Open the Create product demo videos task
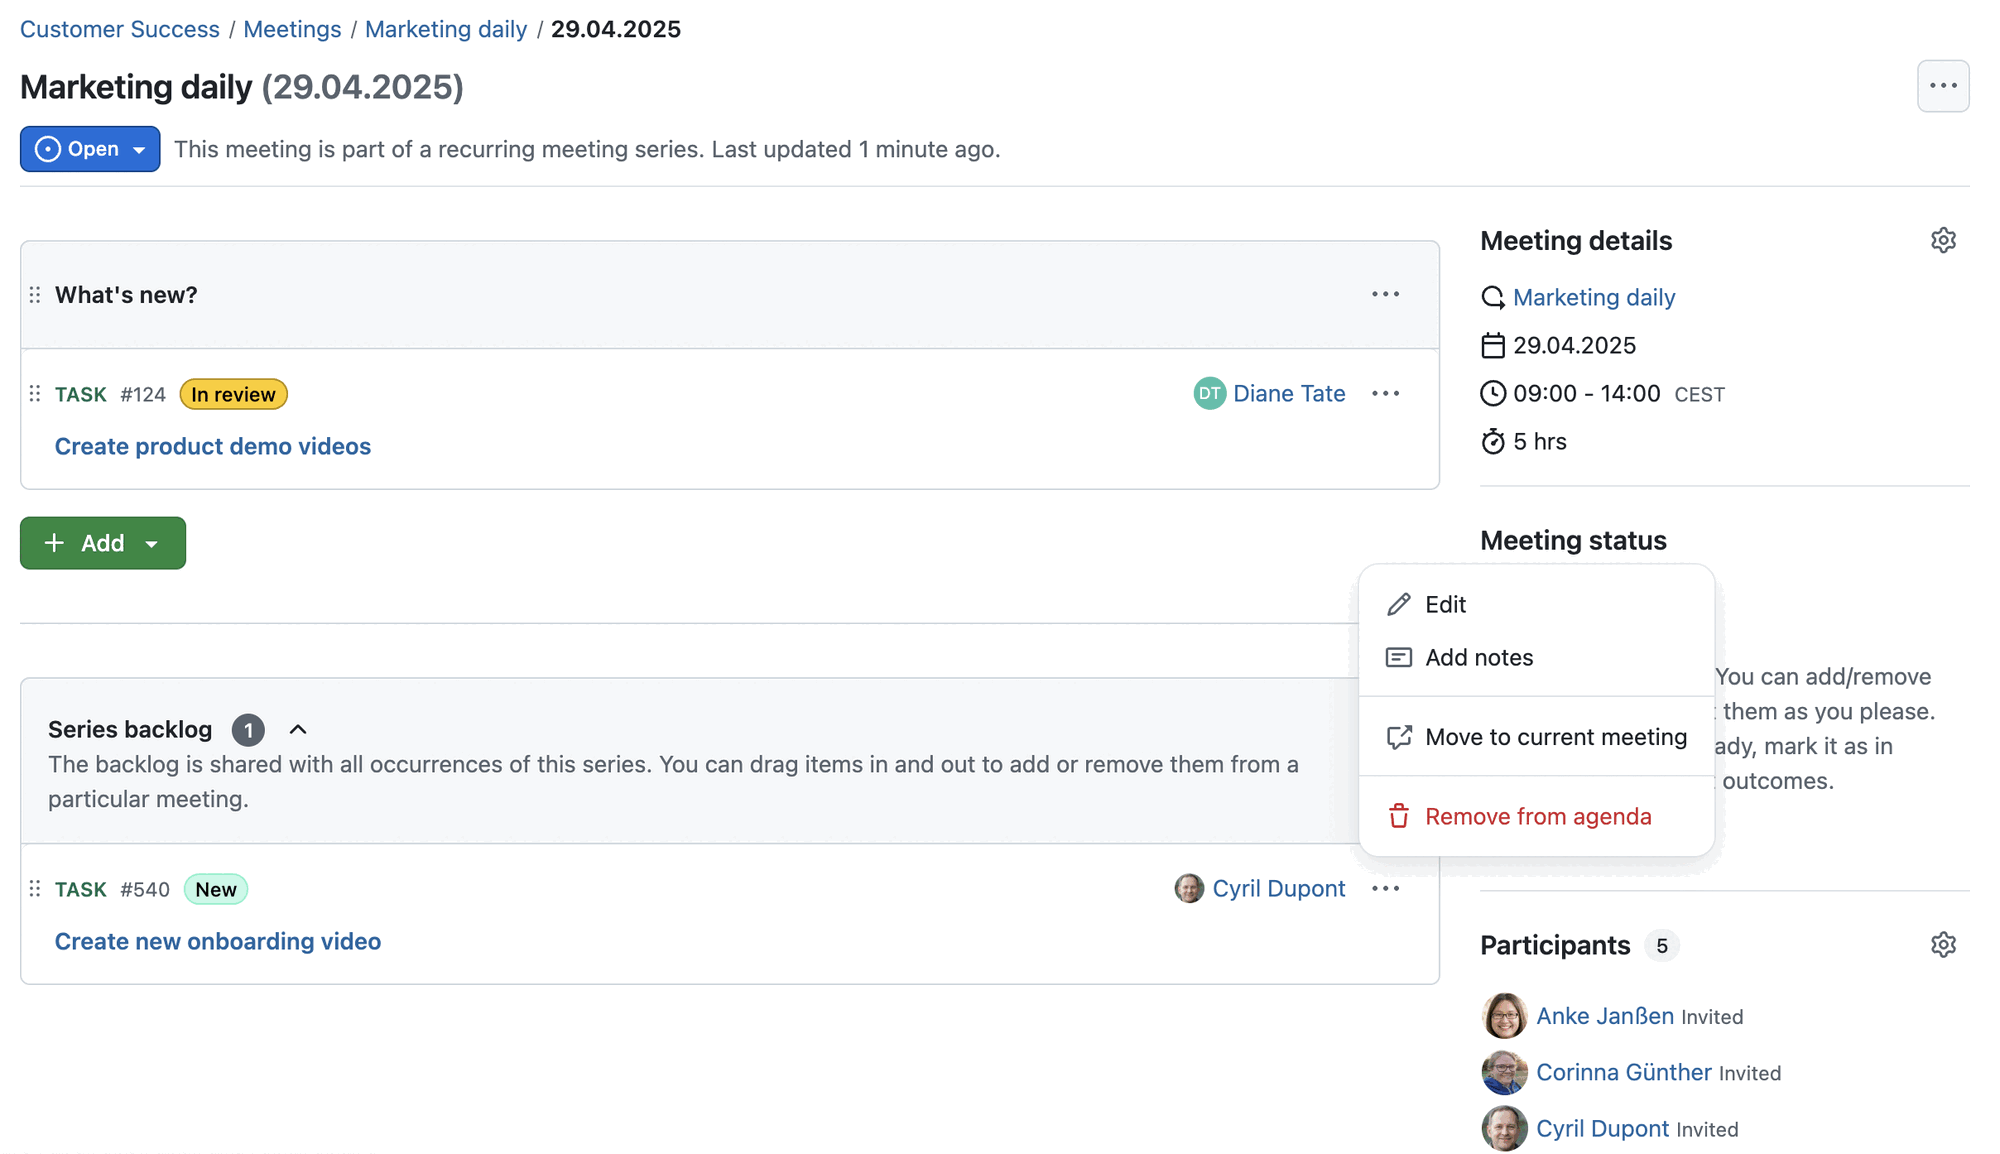Image resolution: width=2000 pixels, height=1154 pixels. pyautogui.click(x=212, y=446)
